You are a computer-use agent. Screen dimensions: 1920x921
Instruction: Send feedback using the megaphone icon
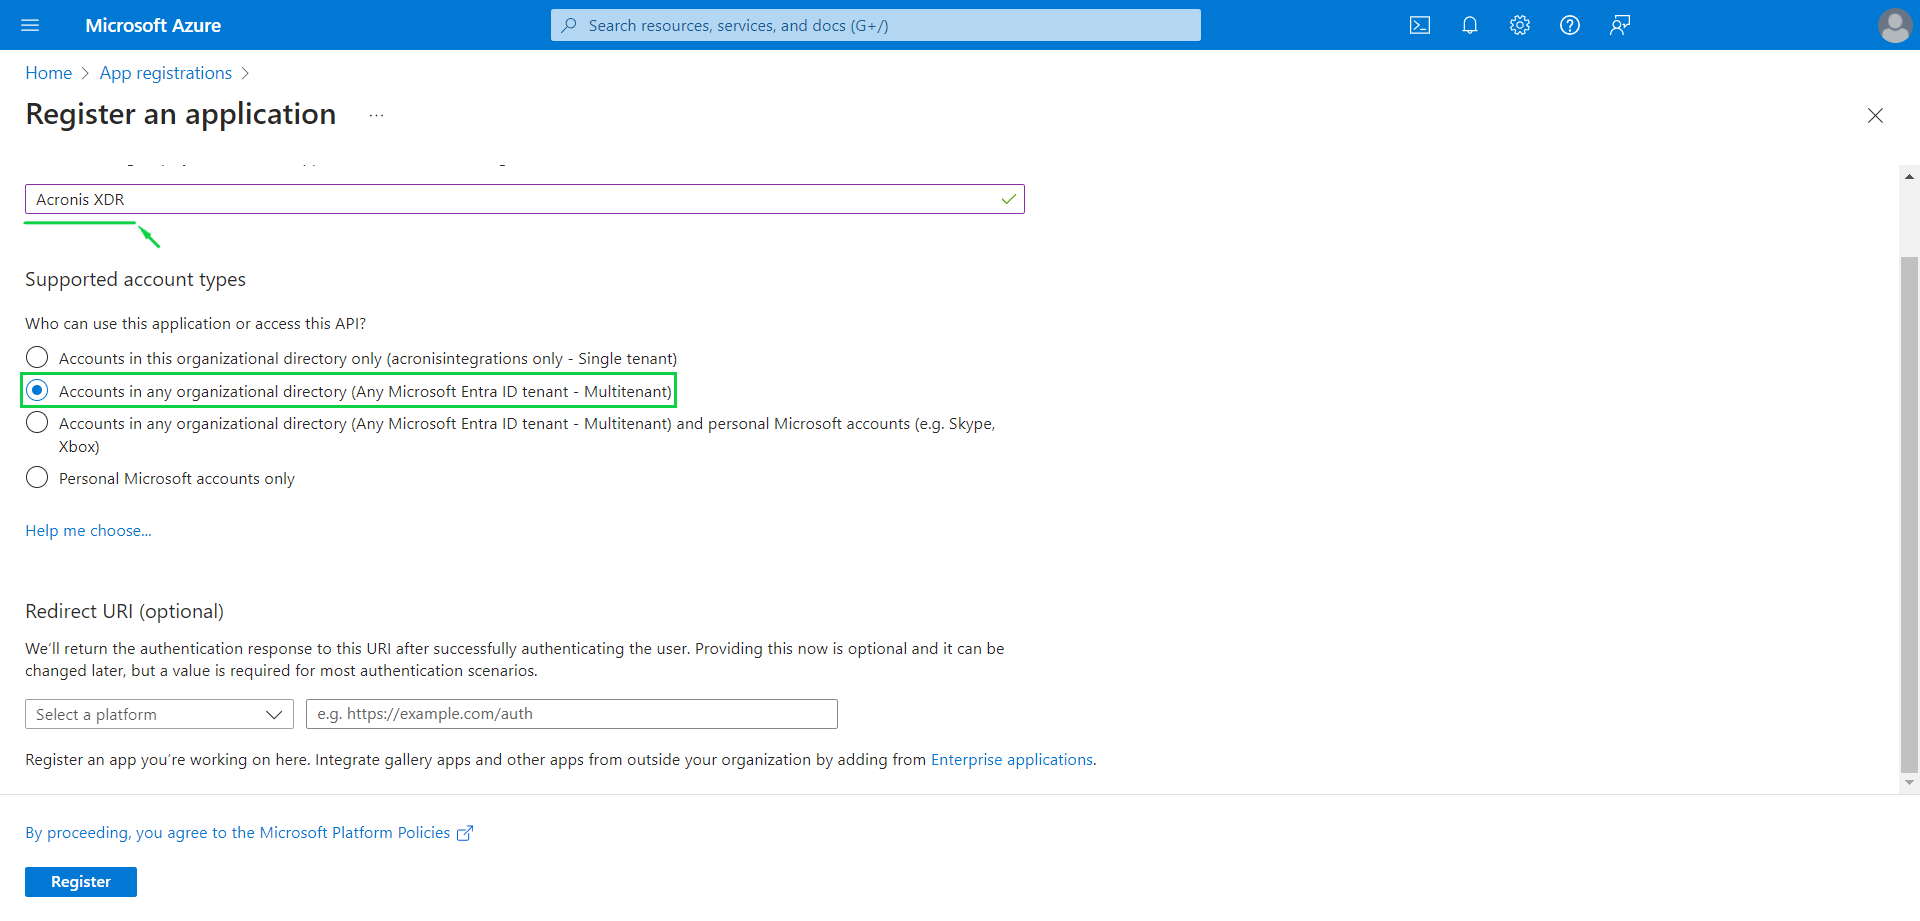pyautogui.click(x=1620, y=25)
